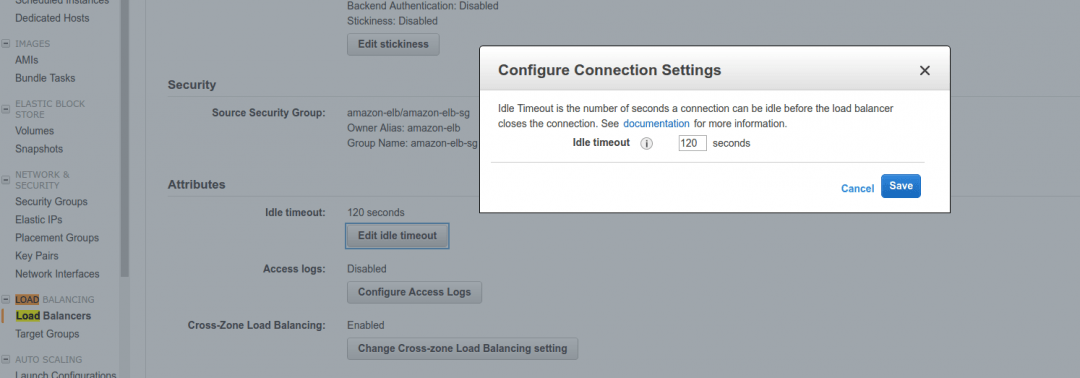Open the documentation link

click(x=656, y=124)
